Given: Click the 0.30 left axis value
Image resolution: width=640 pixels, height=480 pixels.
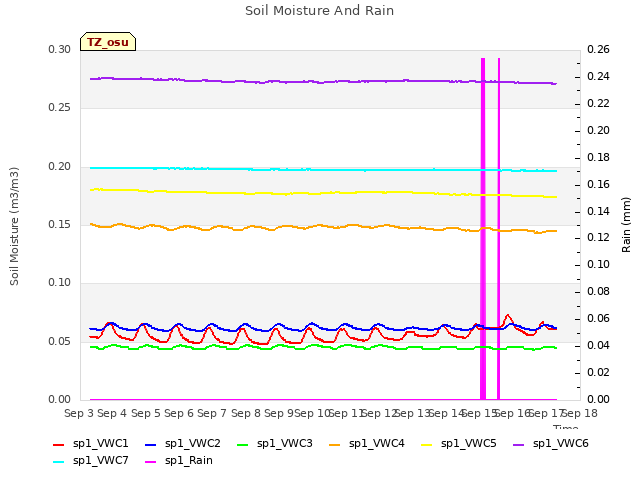Looking at the screenshot, I should point(60,50).
